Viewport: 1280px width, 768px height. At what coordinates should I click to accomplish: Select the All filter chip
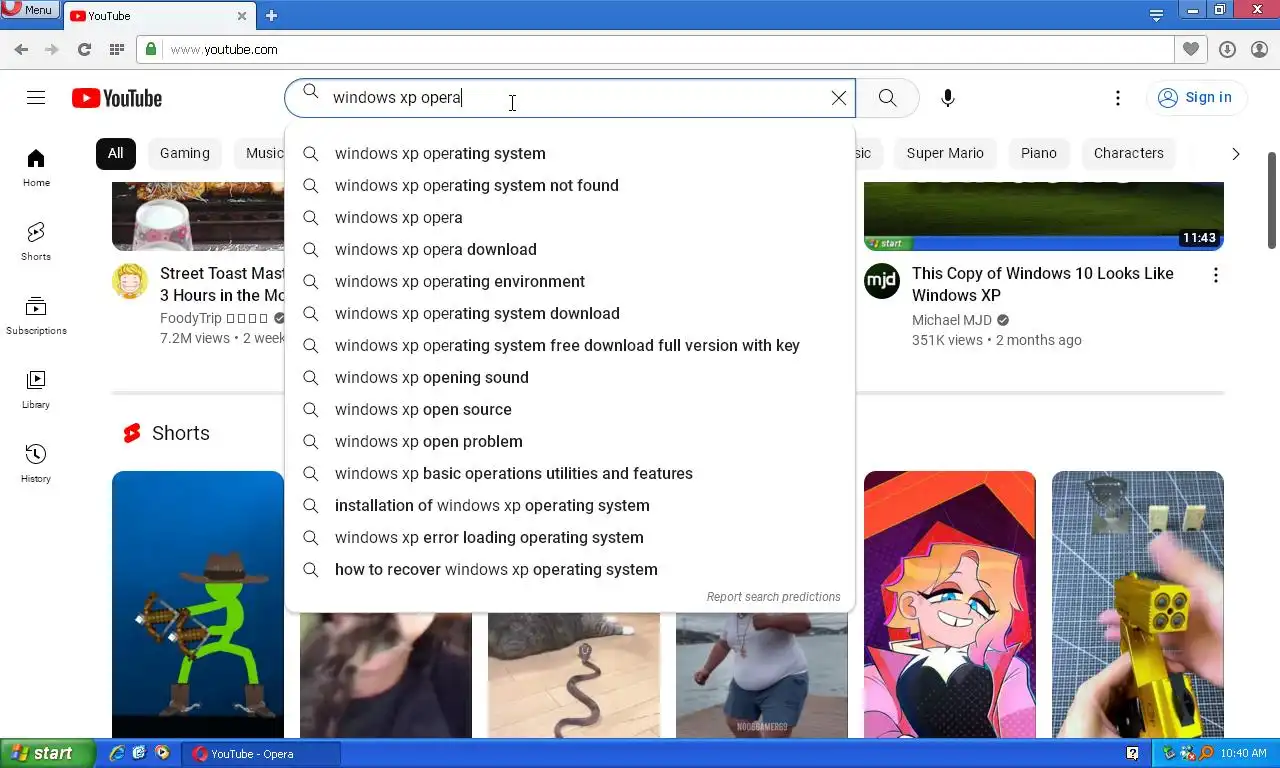tap(116, 153)
